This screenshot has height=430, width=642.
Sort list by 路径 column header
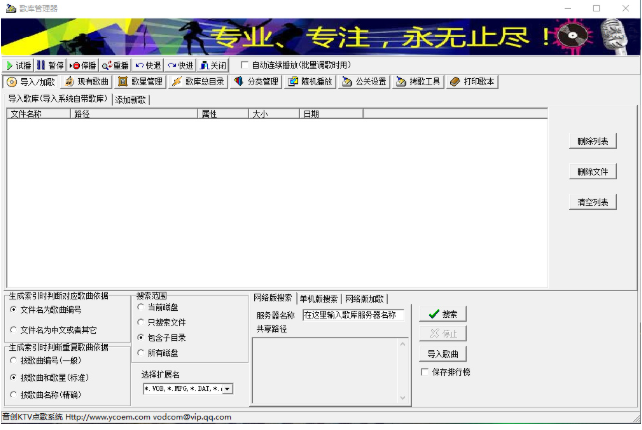[134, 114]
